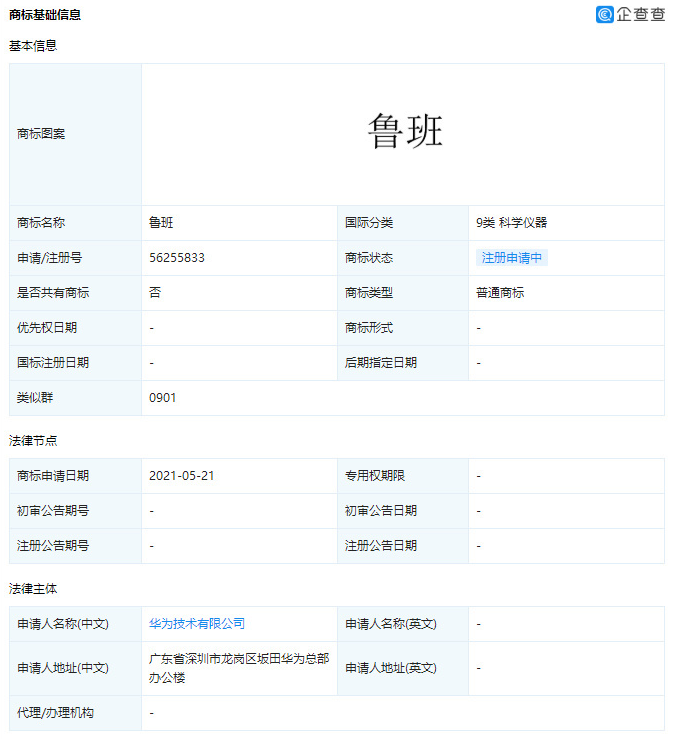Select the 商标基础信息 page heading
The image size is (673, 741).
pos(45,15)
